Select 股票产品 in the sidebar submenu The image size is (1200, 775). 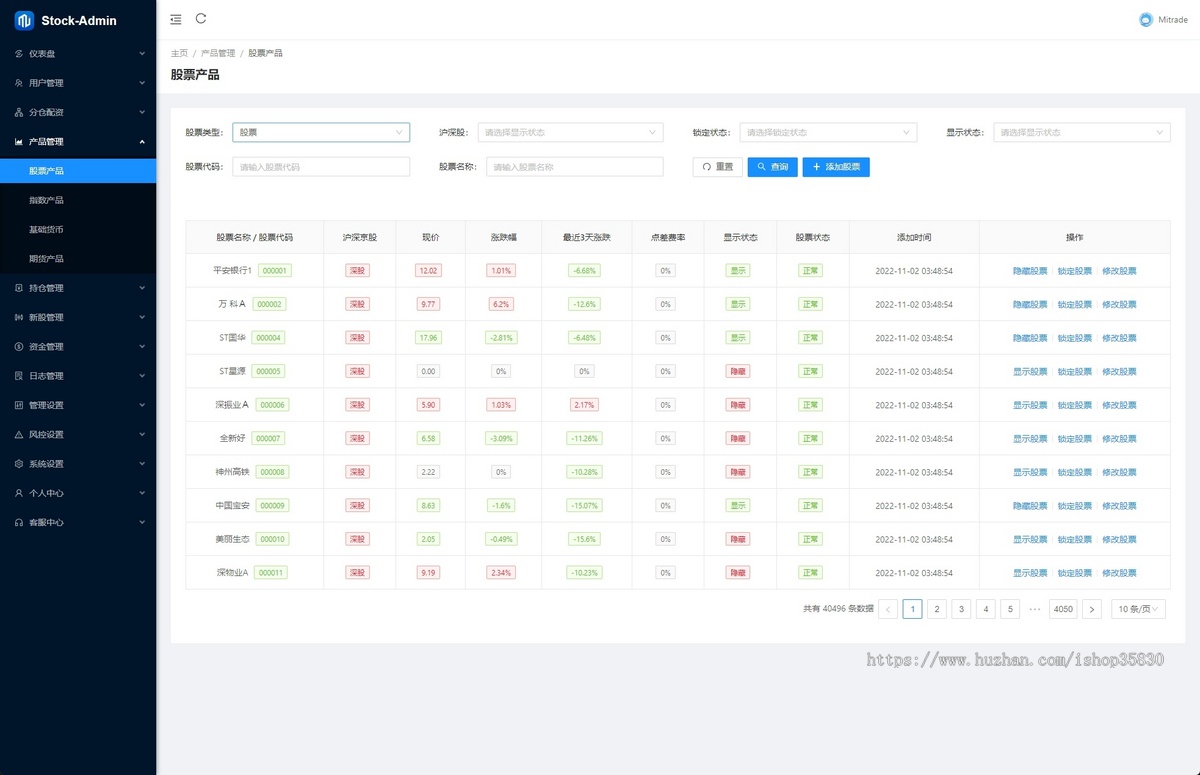(78, 171)
